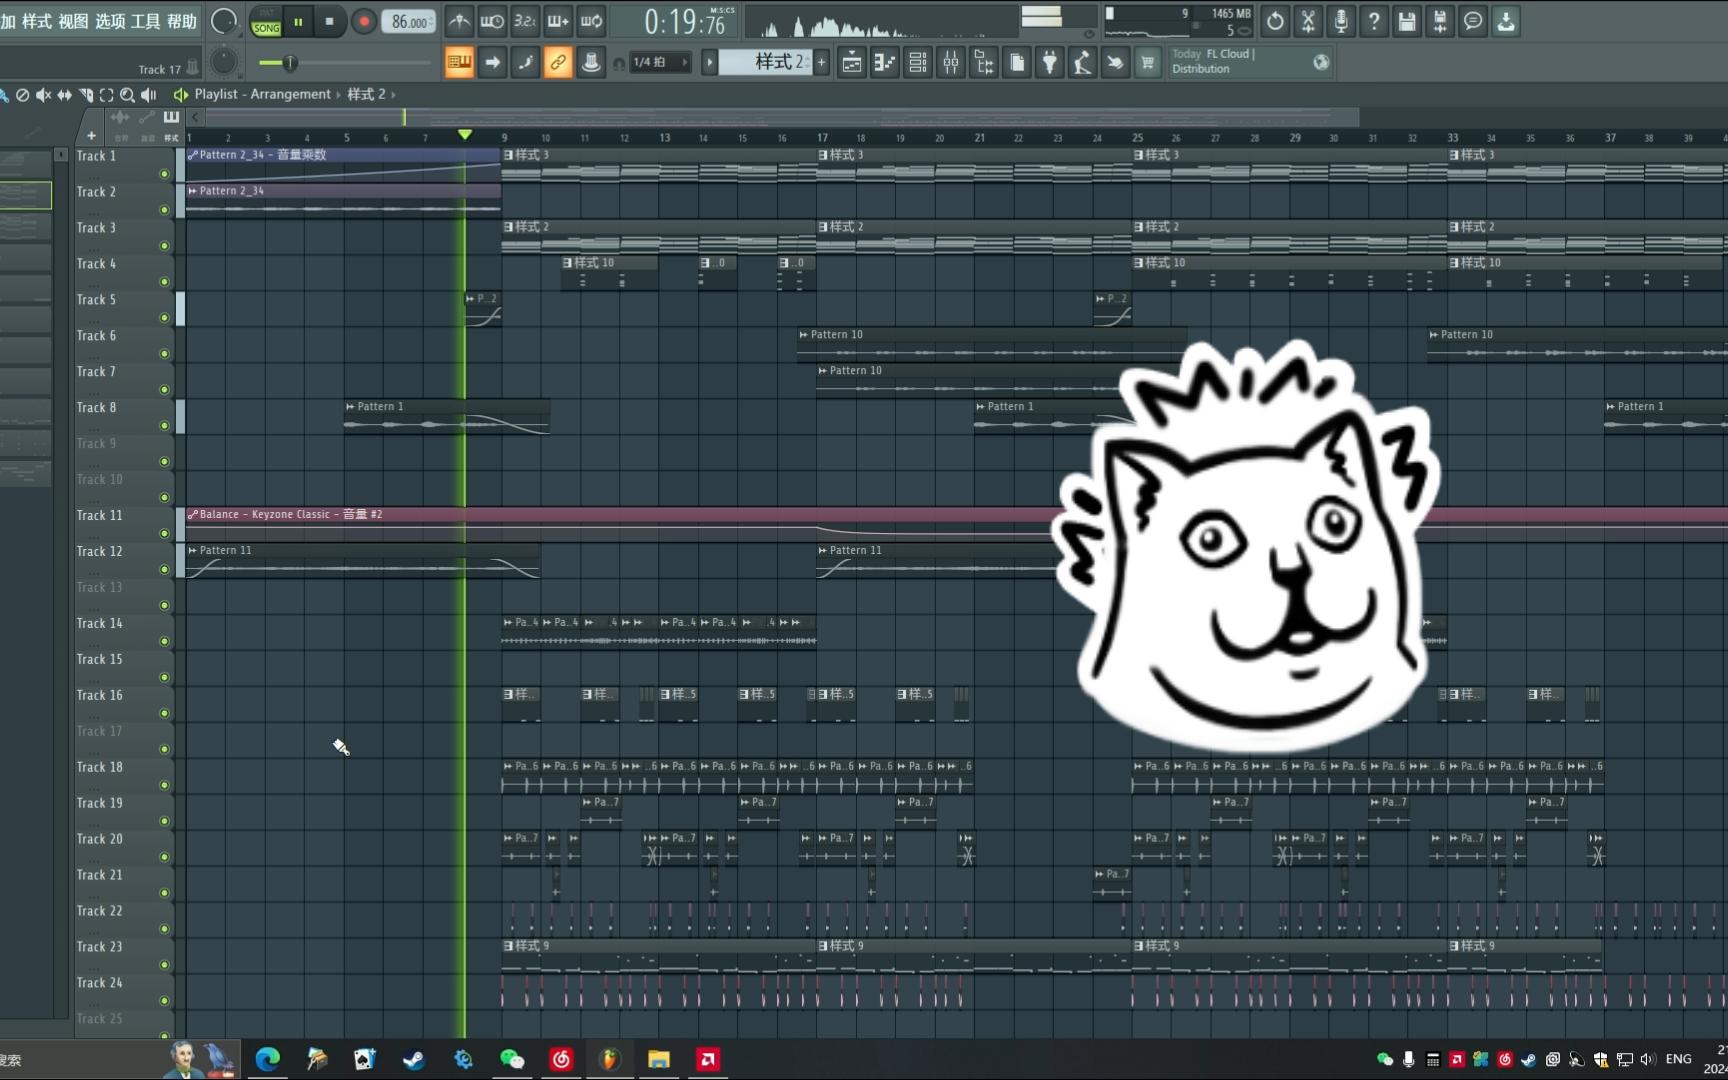Viewport: 1728px width, 1080px height.
Task: Mute Track 8 via its green dot
Action: [164, 426]
